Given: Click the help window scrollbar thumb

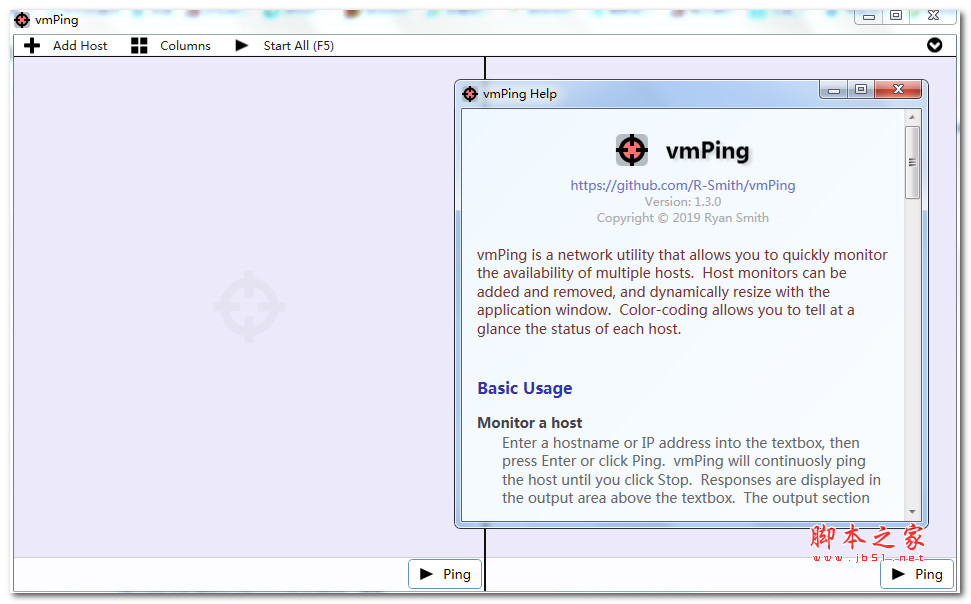Looking at the screenshot, I should (912, 161).
